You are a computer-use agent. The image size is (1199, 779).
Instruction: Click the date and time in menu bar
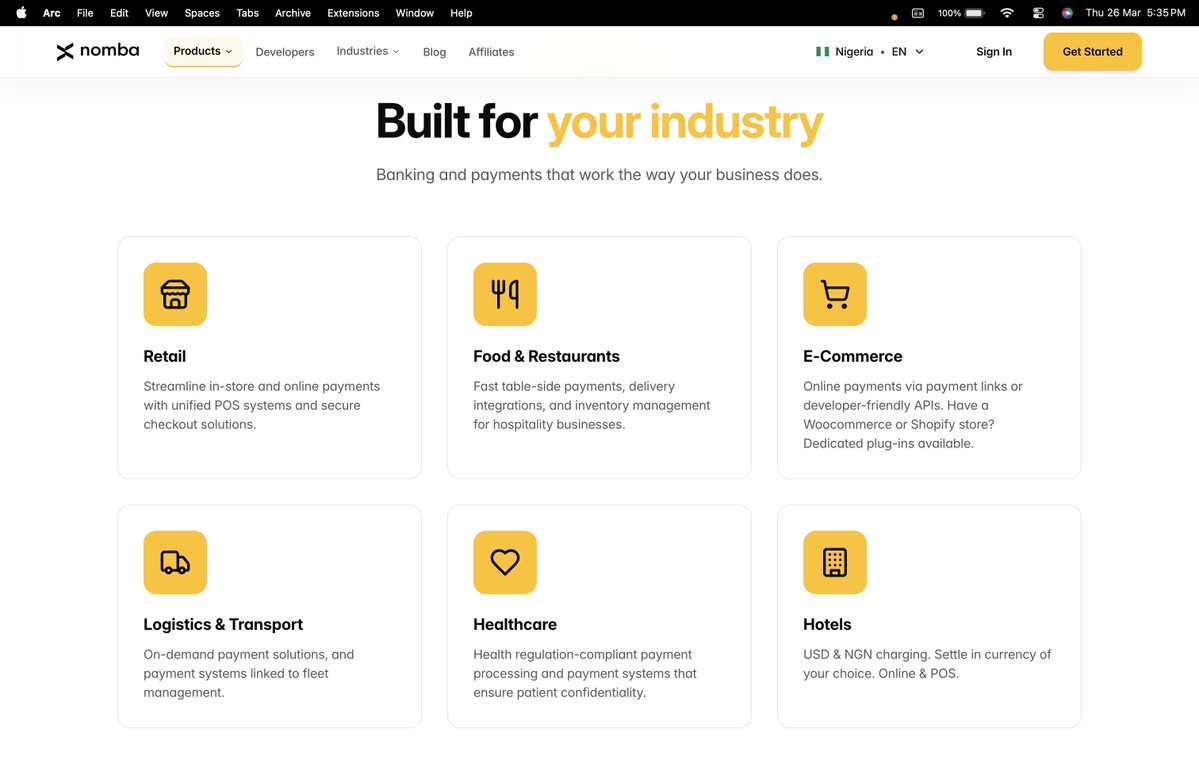pos(1135,13)
